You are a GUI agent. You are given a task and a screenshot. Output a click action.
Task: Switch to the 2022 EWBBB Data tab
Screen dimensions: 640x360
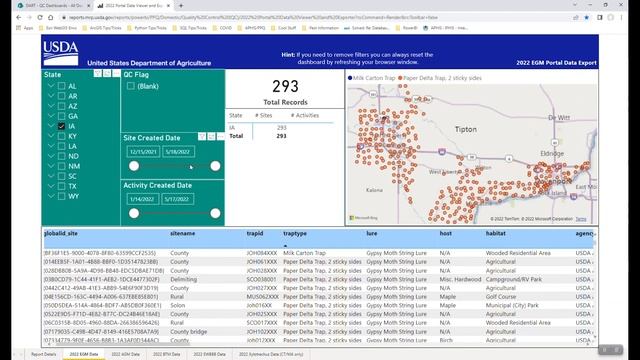(209, 354)
